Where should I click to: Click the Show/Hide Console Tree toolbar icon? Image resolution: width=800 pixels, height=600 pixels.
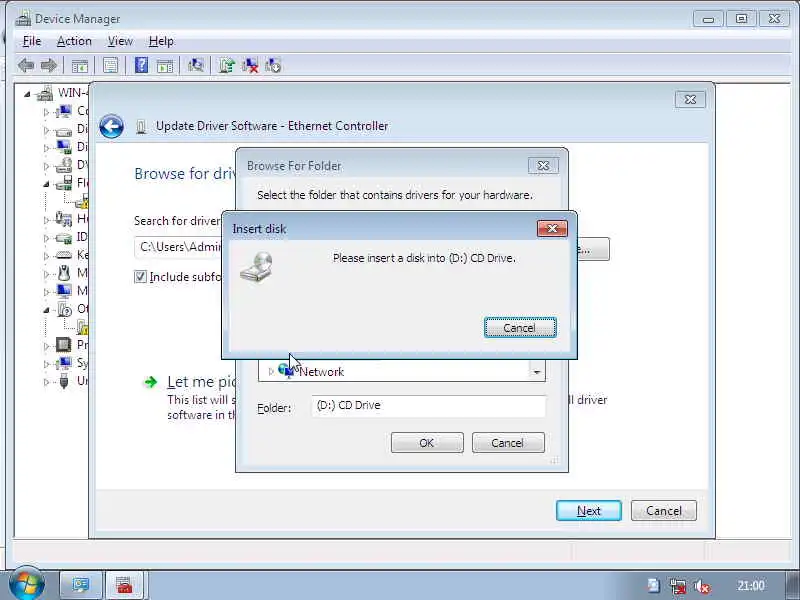click(x=80, y=66)
